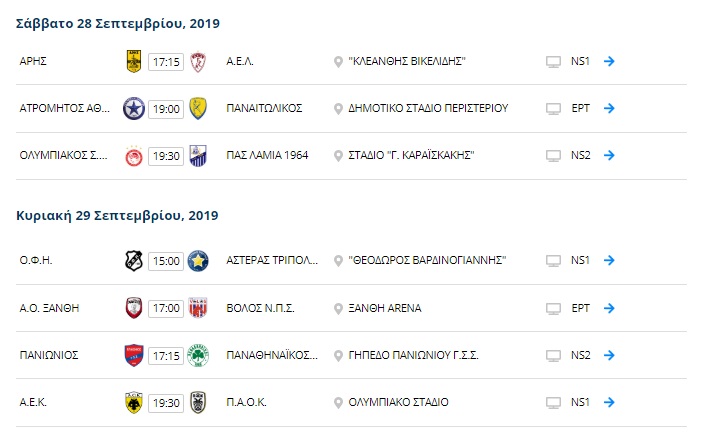The width and height of the screenshot is (704, 440).
Task: Open Α.Ε.Κ. vs Π.Α.Ο.Κ. match arrow
Action: (x=609, y=402)
